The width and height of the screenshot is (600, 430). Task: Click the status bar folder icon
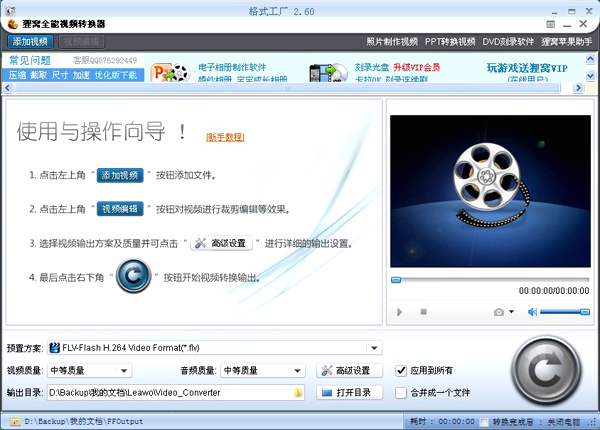(x=15, y=422)
